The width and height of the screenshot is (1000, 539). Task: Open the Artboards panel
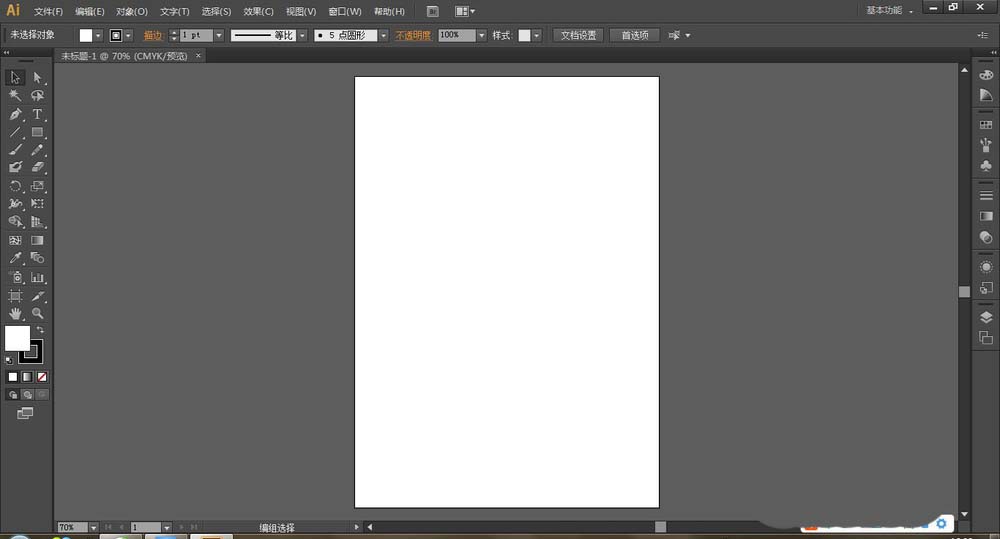[986, 338]
